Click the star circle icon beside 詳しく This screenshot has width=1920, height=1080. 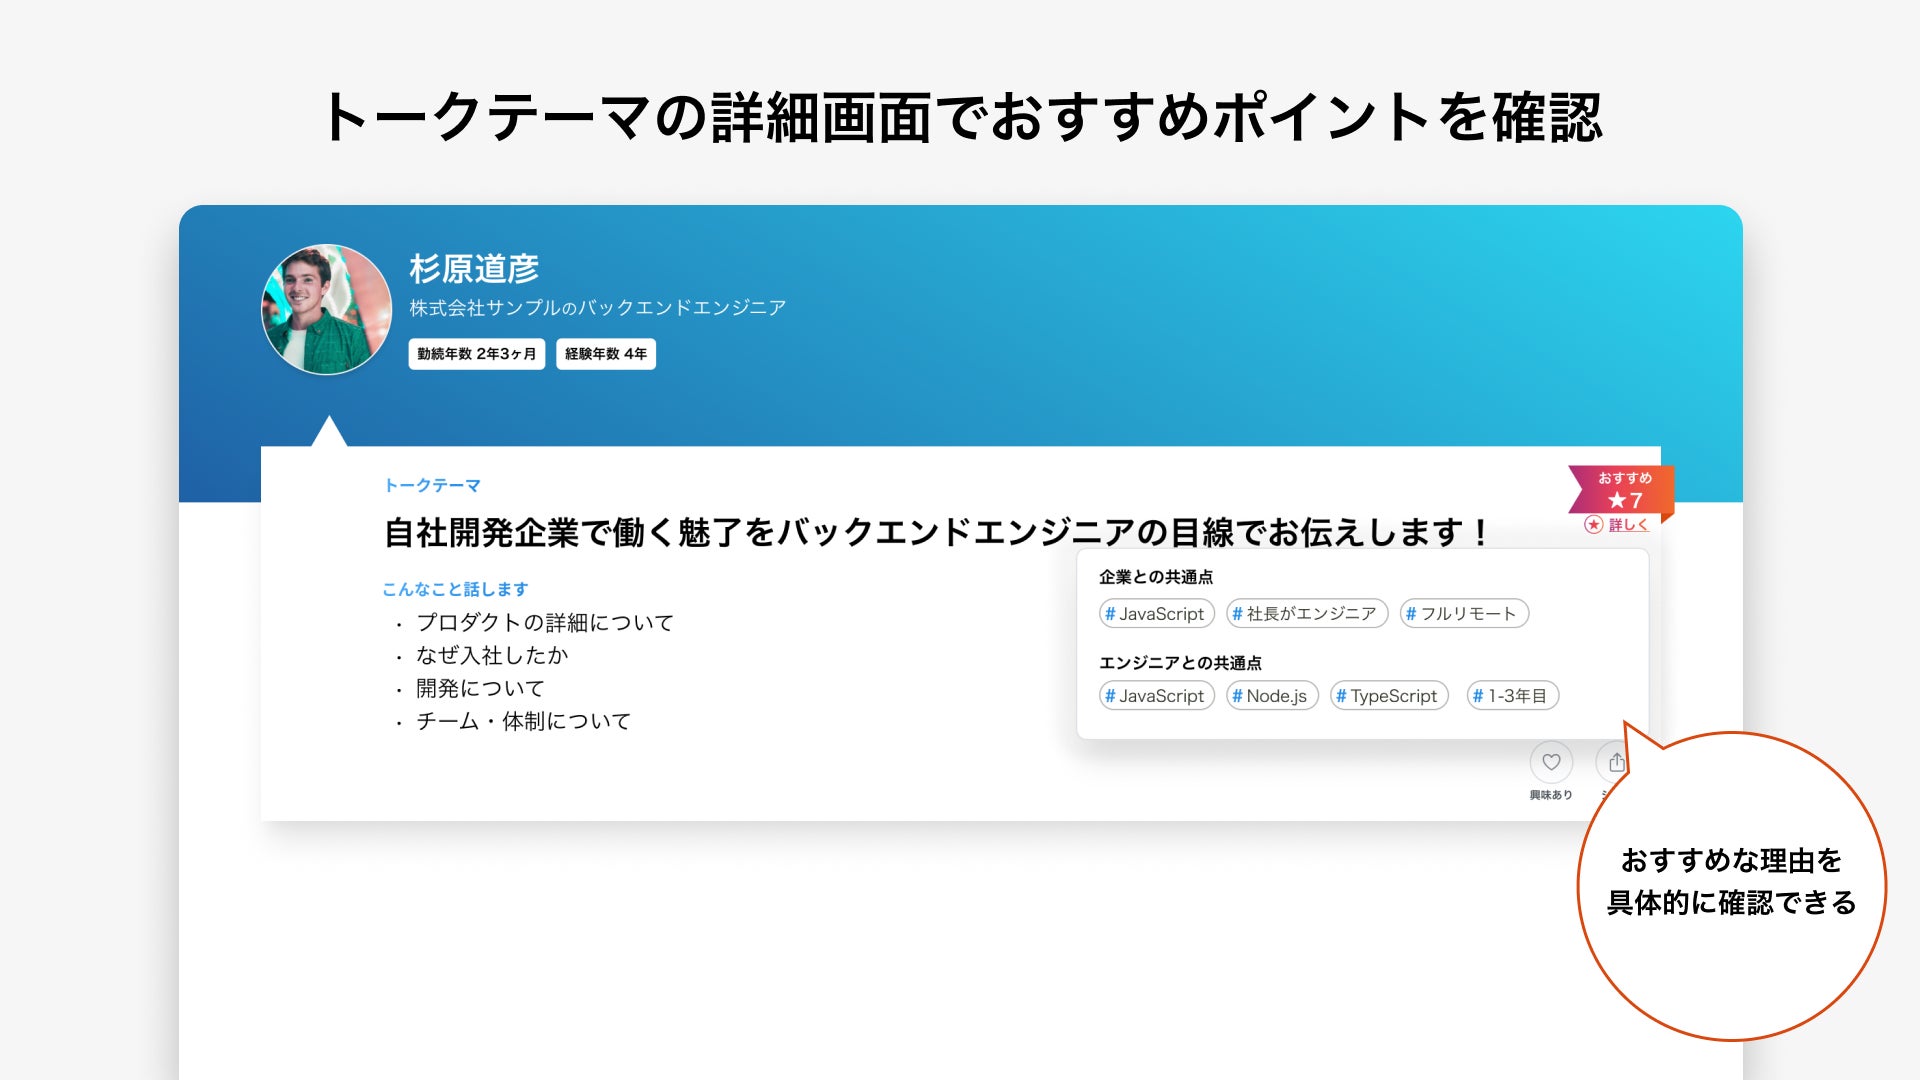(1594, 525)
